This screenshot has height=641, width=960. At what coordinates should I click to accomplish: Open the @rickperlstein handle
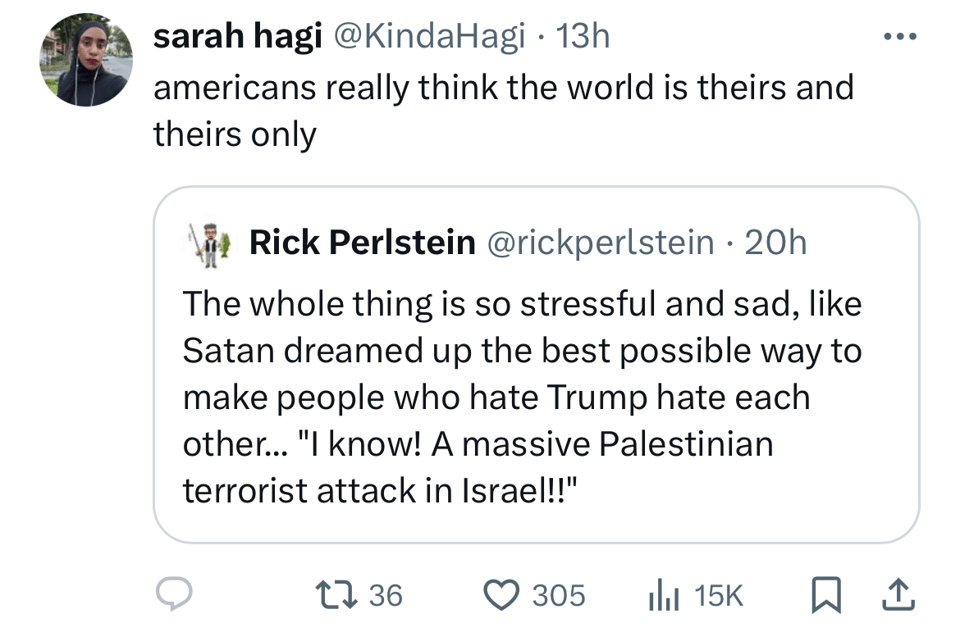tap(600, 241)
